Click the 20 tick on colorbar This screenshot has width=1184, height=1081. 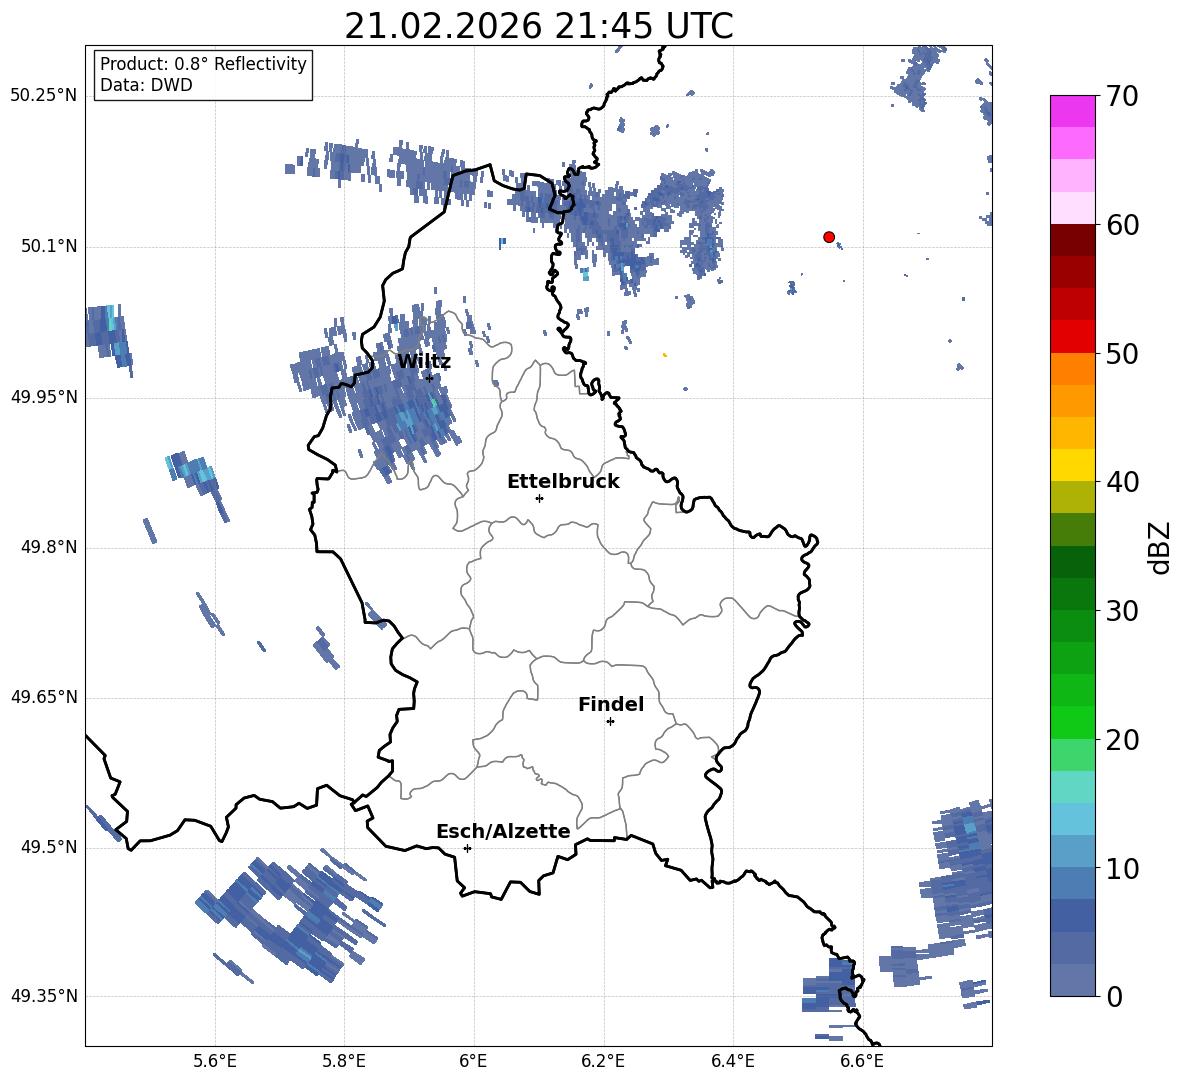click(x=1122, y=740)
